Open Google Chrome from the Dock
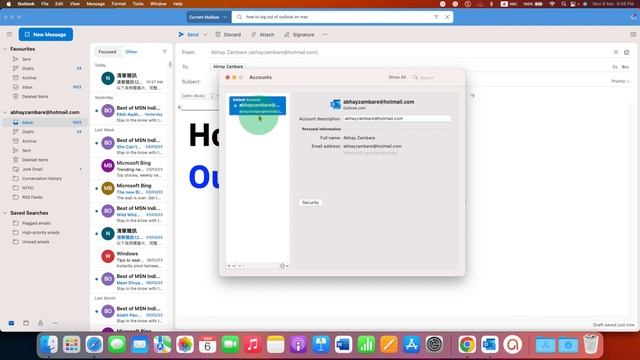The height and width of the screenshot is (360, 640). (467, 345)
